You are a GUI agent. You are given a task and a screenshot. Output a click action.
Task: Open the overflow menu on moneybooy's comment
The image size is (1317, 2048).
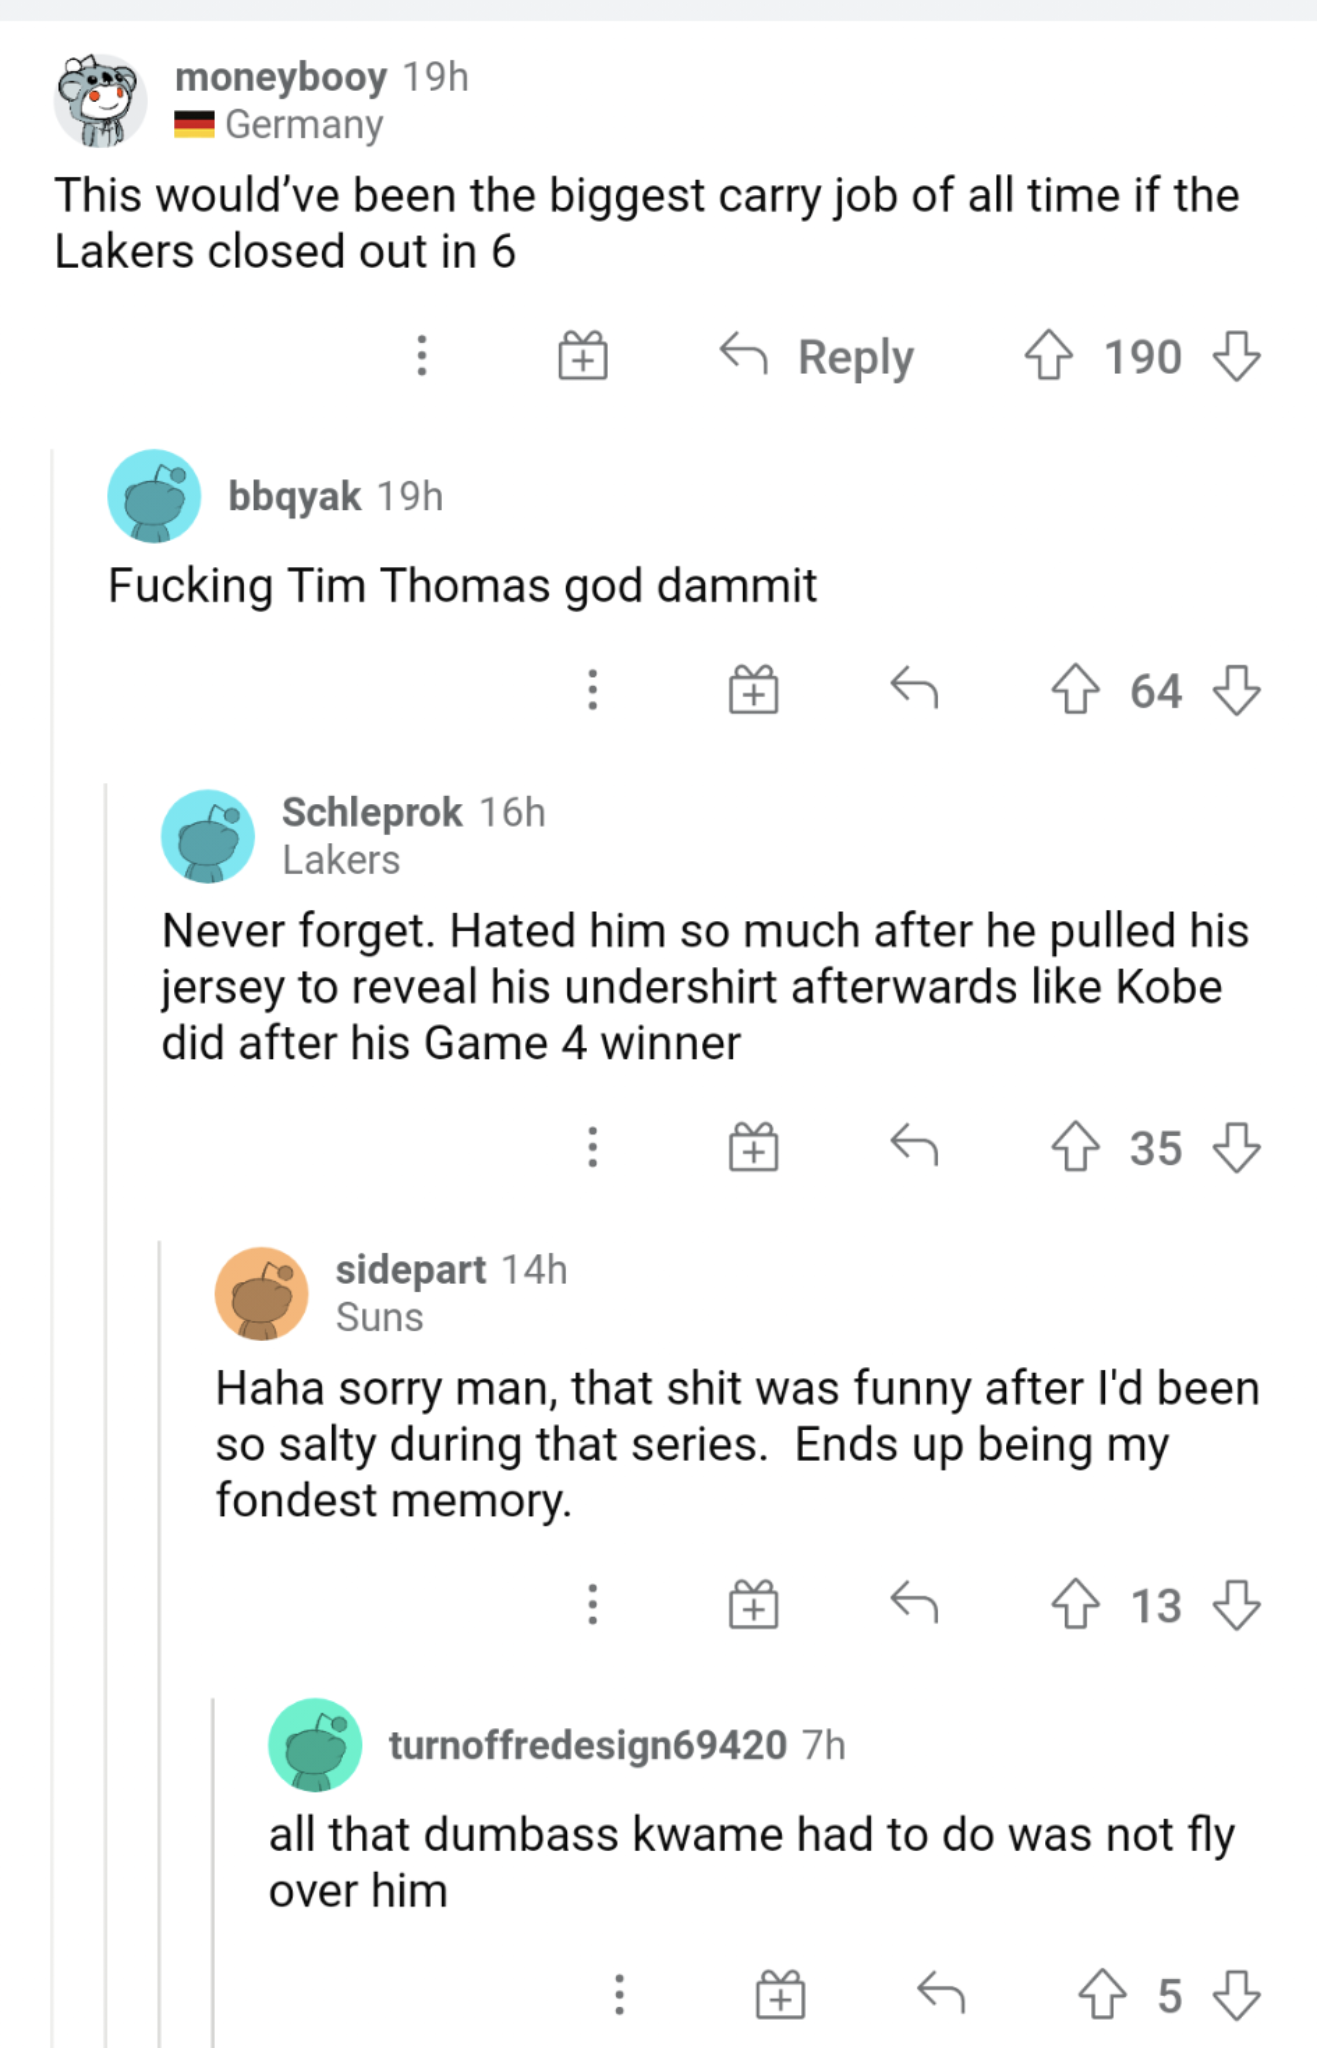pyautogui.click(x=421, y=357)
